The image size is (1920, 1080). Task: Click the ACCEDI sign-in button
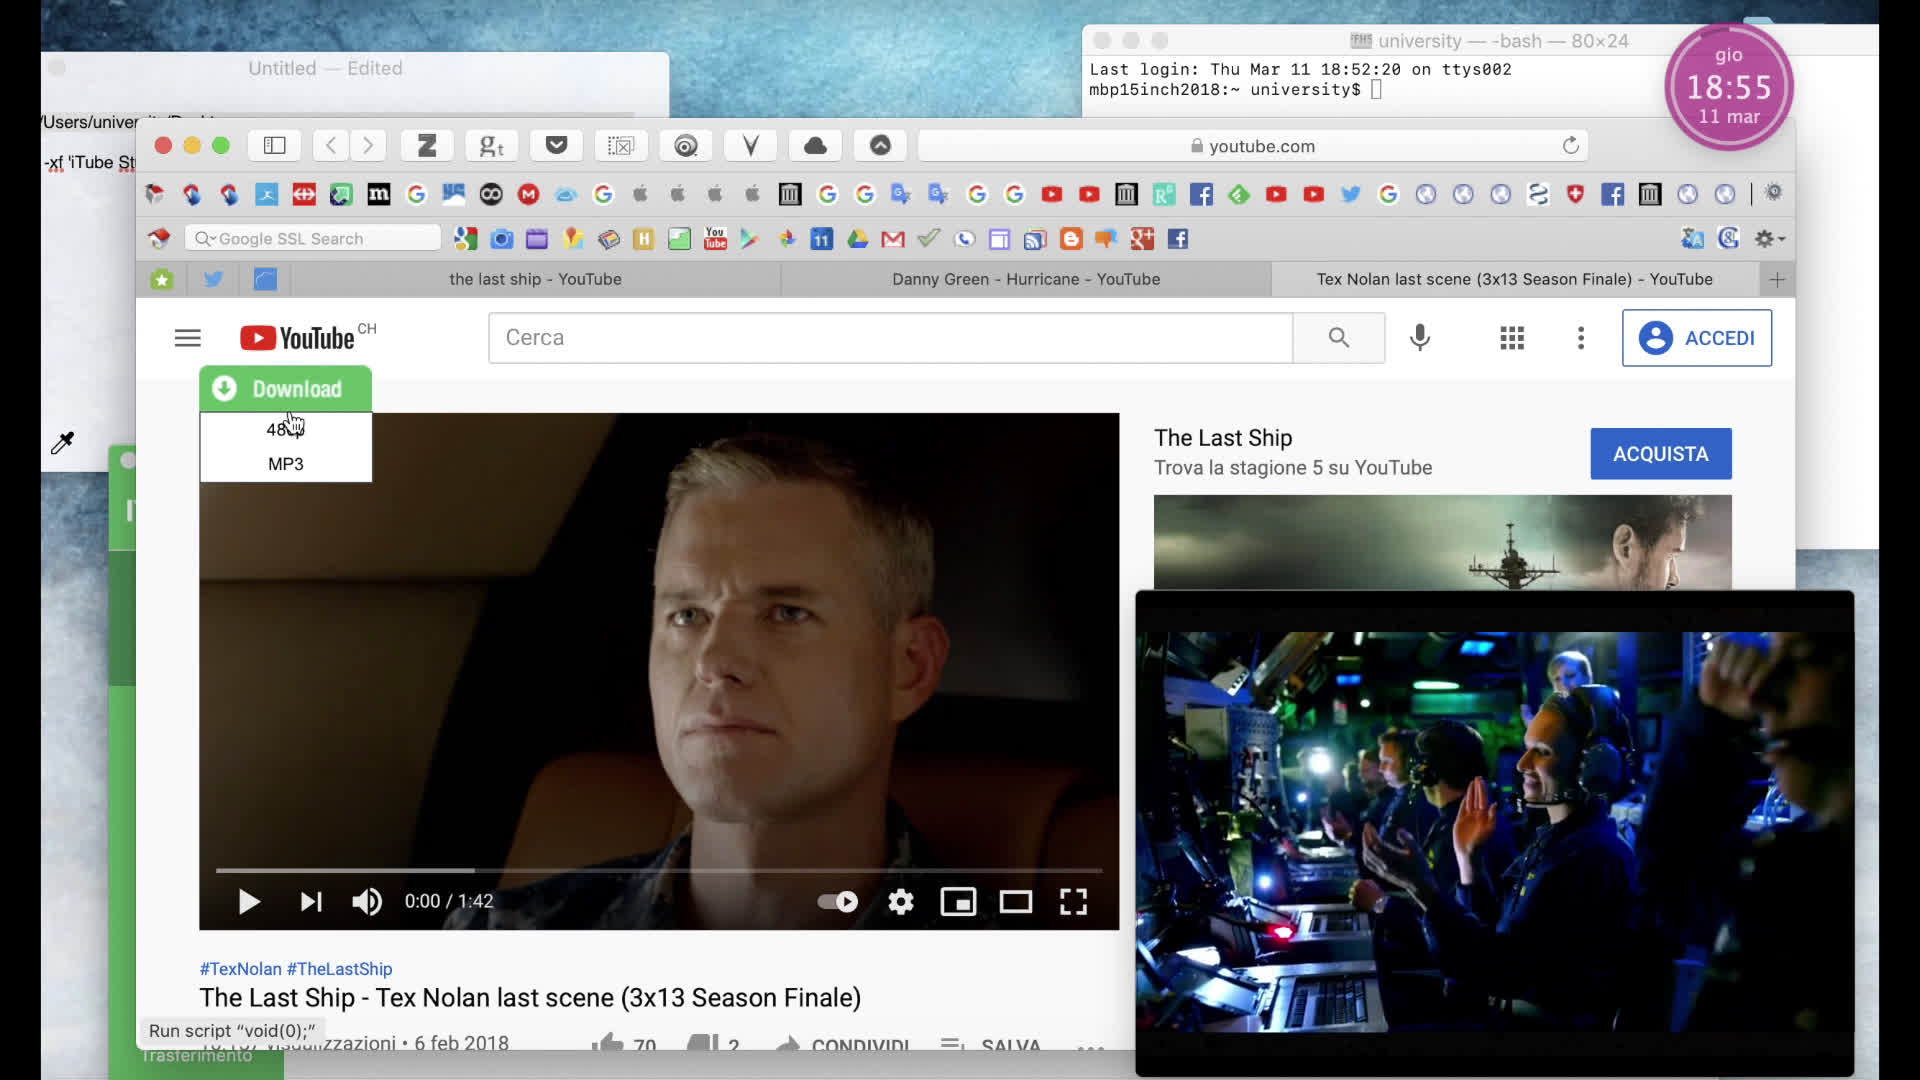pos(1697,338)
